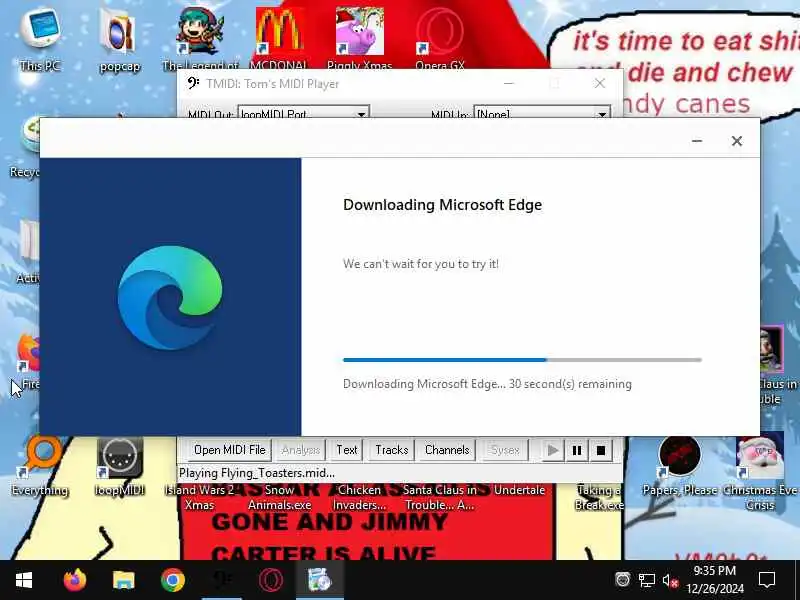Click the Edge logo in installer
800x600 pixels.
(170, 297)
